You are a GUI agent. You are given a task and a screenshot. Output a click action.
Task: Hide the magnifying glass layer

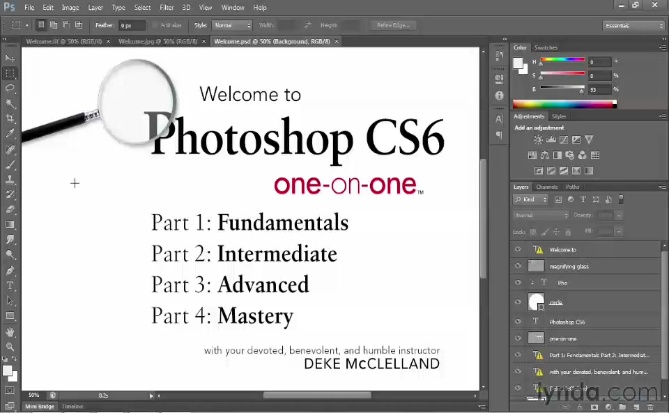(518, 266)
